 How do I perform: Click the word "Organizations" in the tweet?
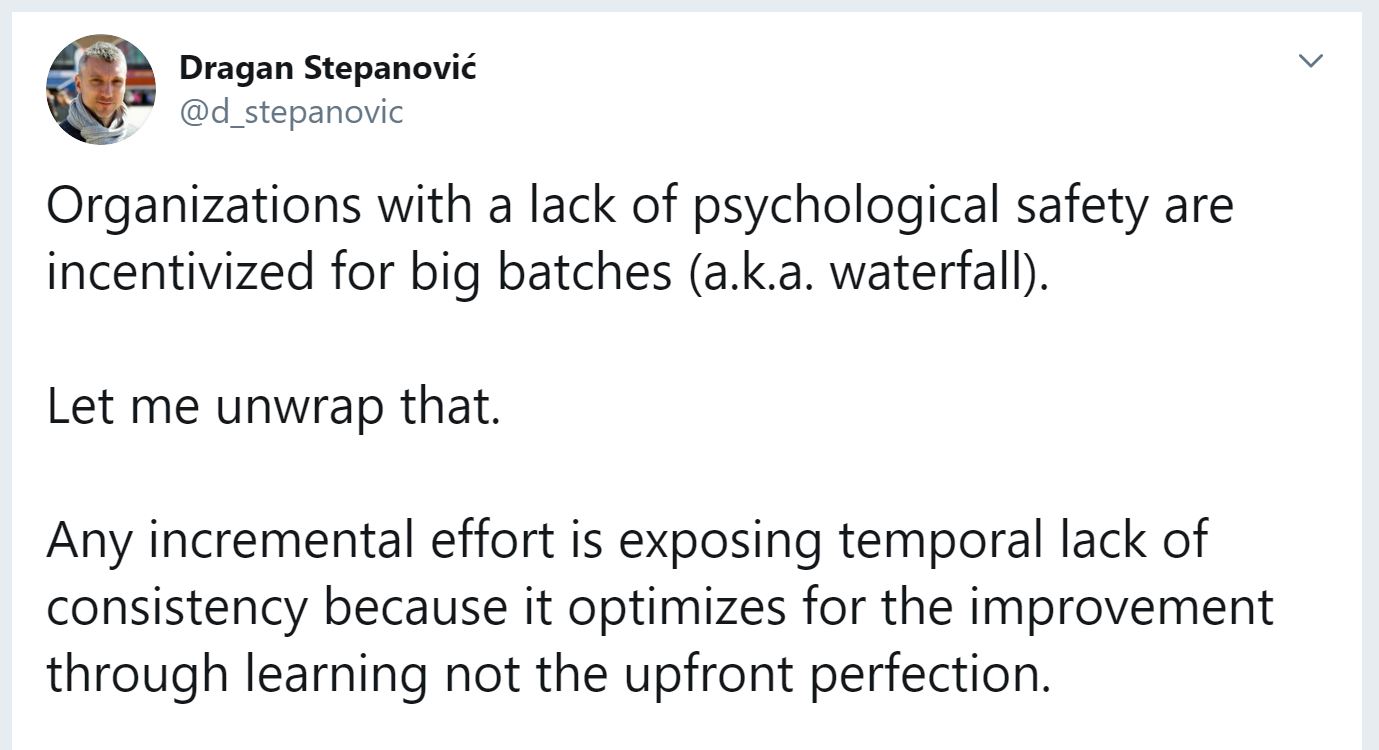[x=203, y=207]
